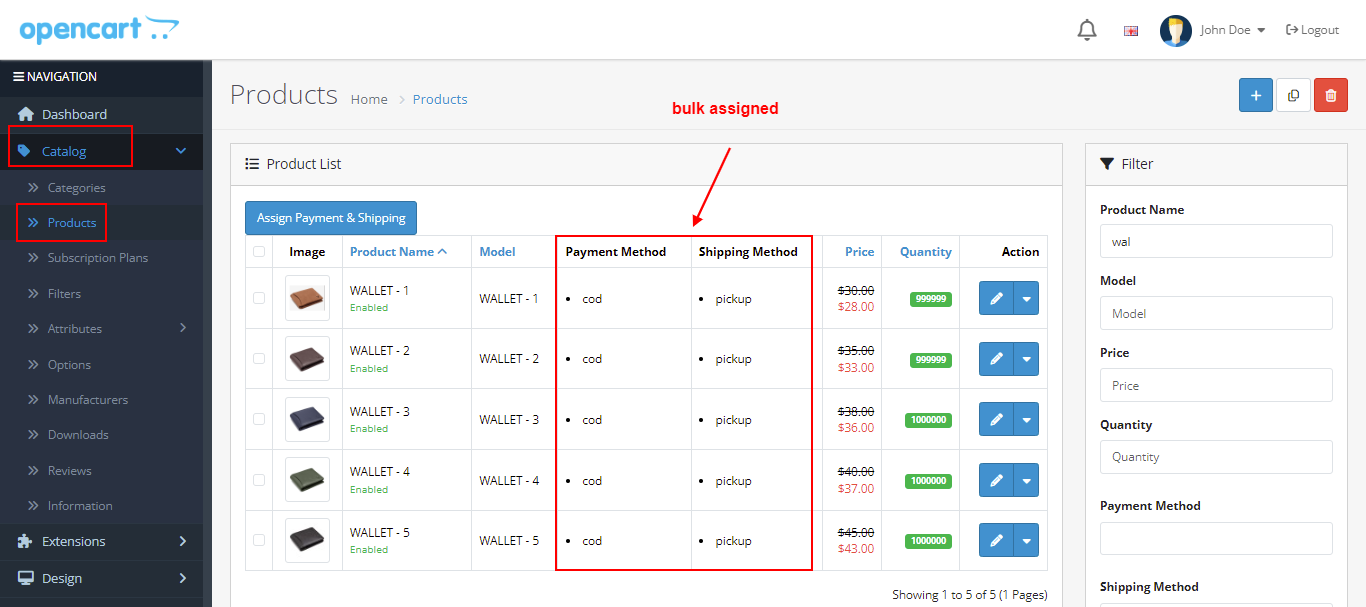Sort by Model column header
Viewport: 1366px width, 607px height.
point(497,252)
